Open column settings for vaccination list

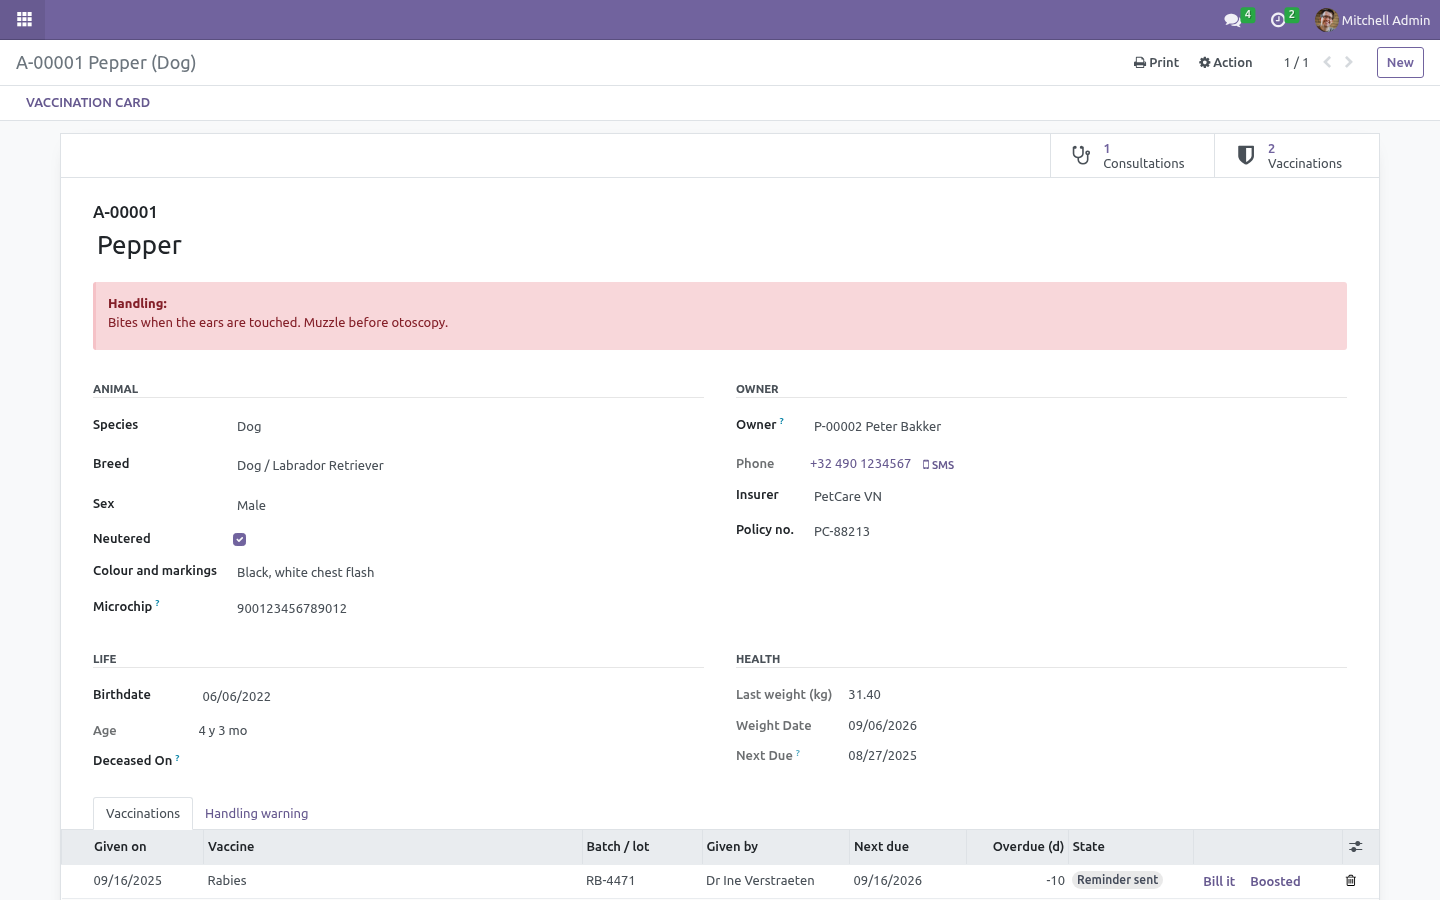pyautogui.click(x=1356, y=847)
